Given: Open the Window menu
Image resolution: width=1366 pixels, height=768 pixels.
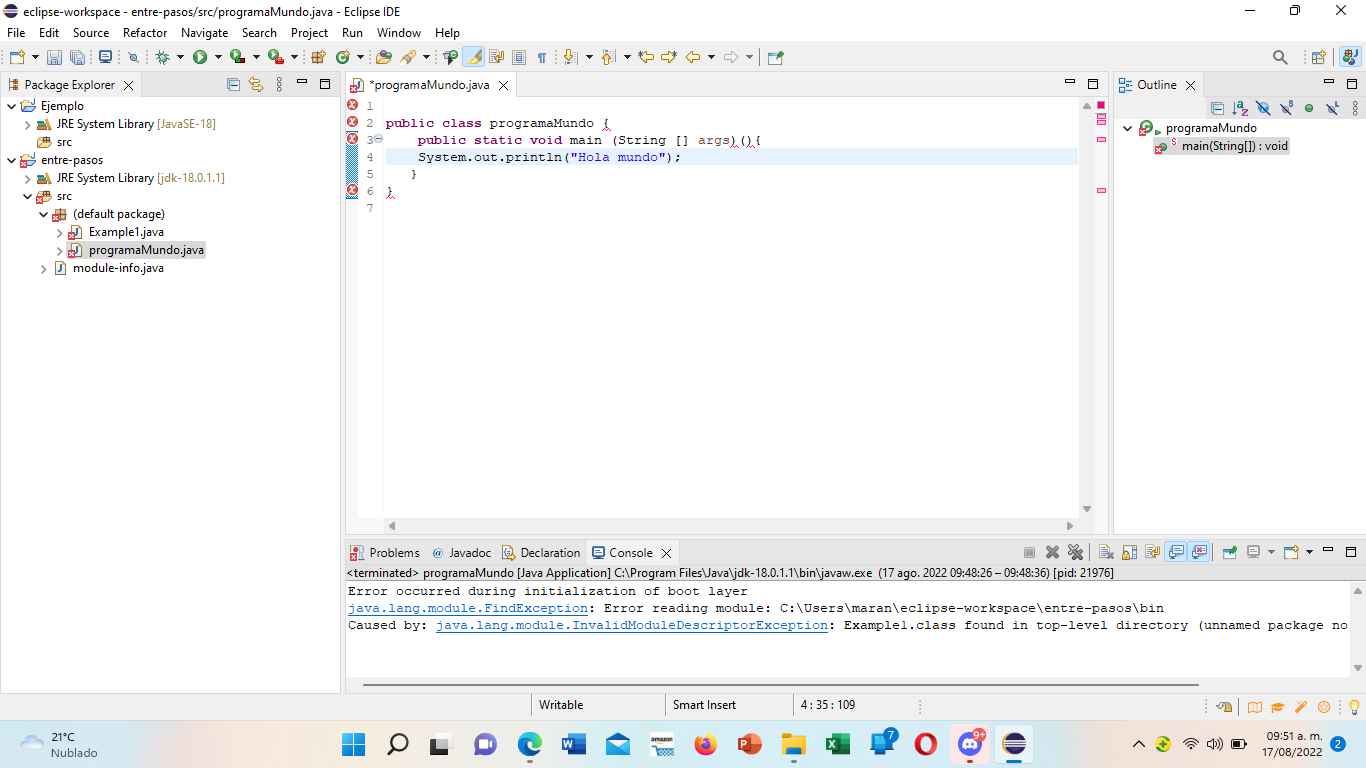Looking at the screenshot, I should (x=399, y=33).
